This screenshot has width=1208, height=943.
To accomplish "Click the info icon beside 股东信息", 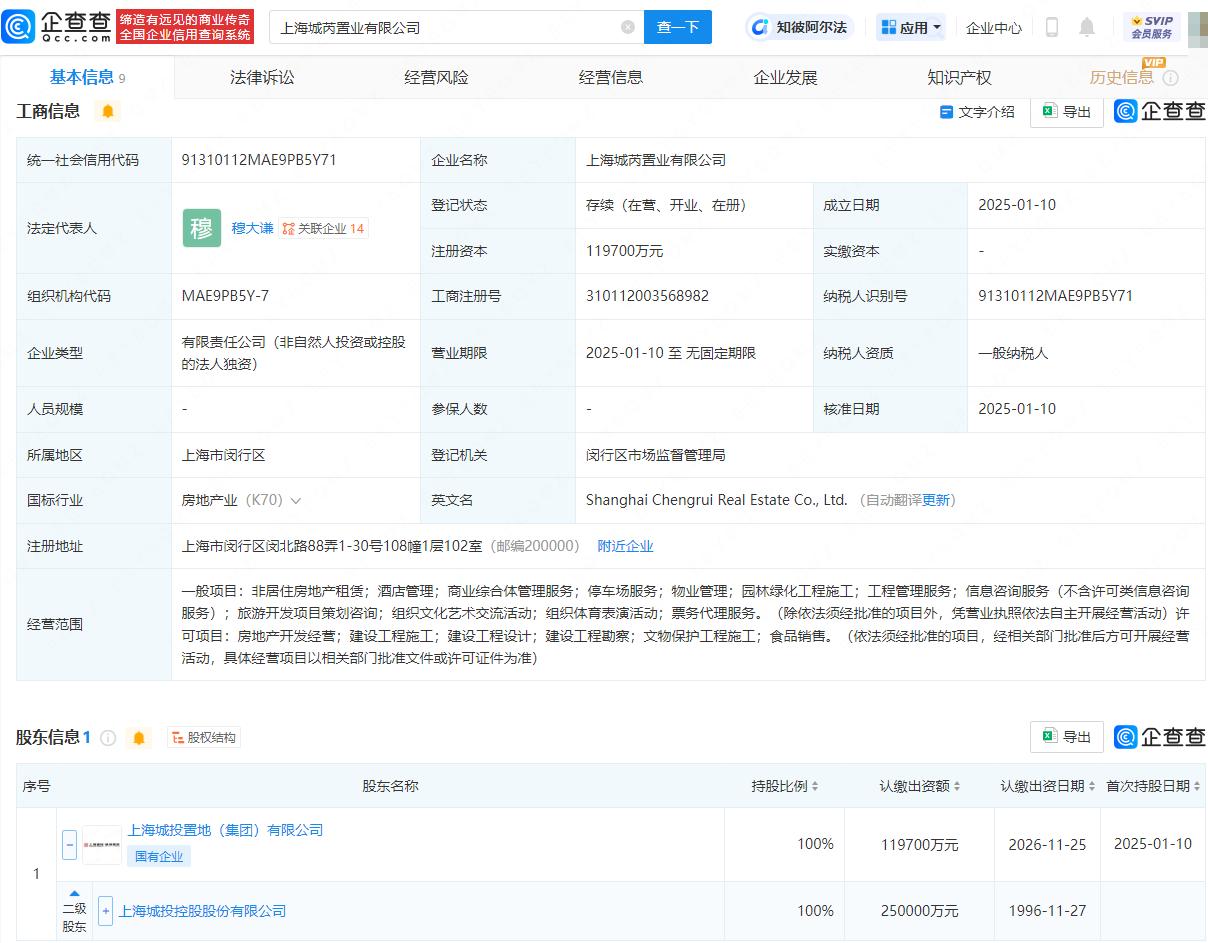I will (108, 738).
